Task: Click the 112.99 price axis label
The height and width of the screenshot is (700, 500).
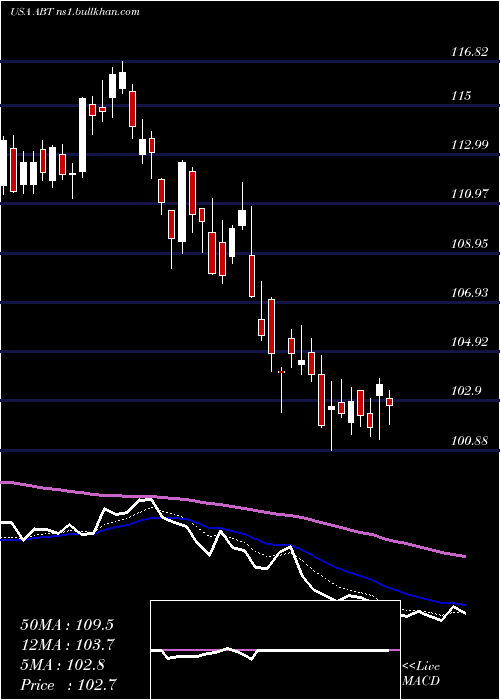Action: tap(469, 145)
